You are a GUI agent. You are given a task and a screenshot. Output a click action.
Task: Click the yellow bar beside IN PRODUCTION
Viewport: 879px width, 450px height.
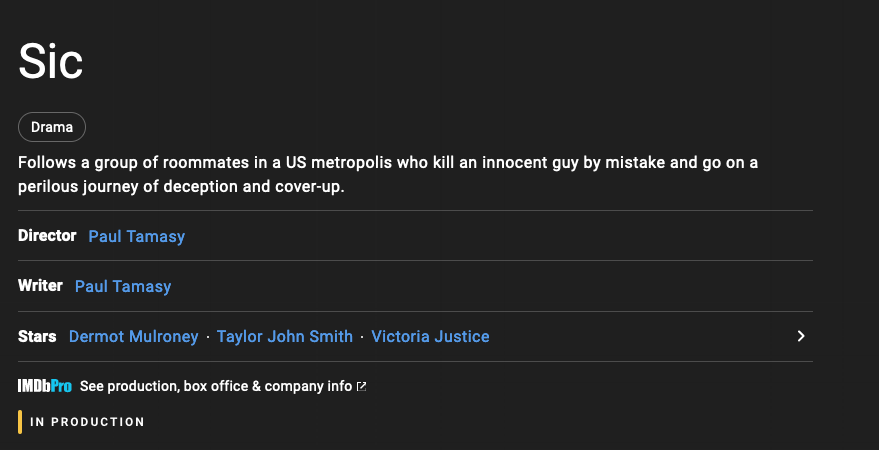tap(20, 422)
